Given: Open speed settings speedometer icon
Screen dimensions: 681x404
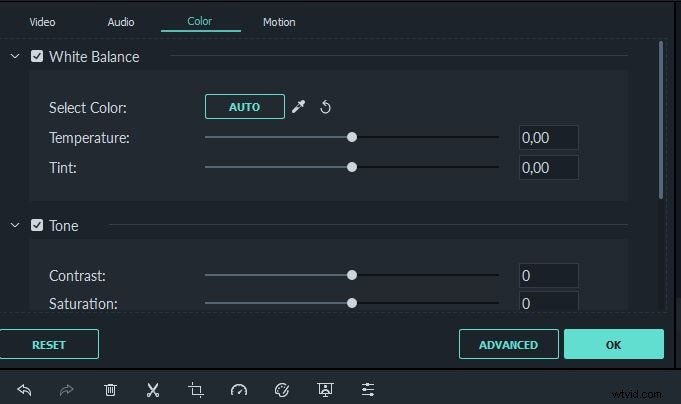Looking at the screenshot, I should pos(239,390).
